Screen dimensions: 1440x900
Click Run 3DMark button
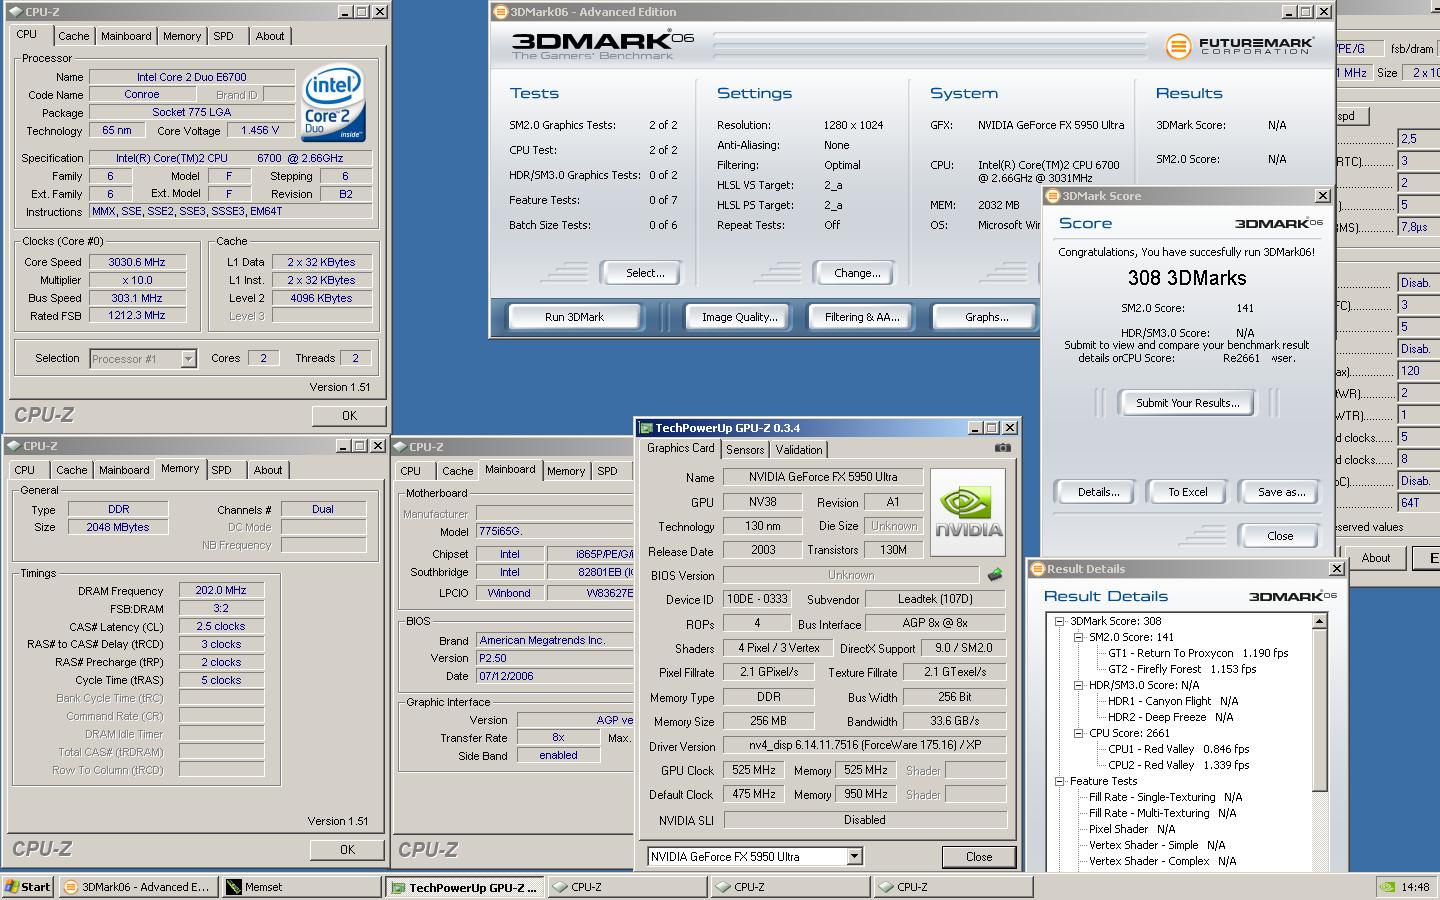pyautogui.click(x=574, y=317)
